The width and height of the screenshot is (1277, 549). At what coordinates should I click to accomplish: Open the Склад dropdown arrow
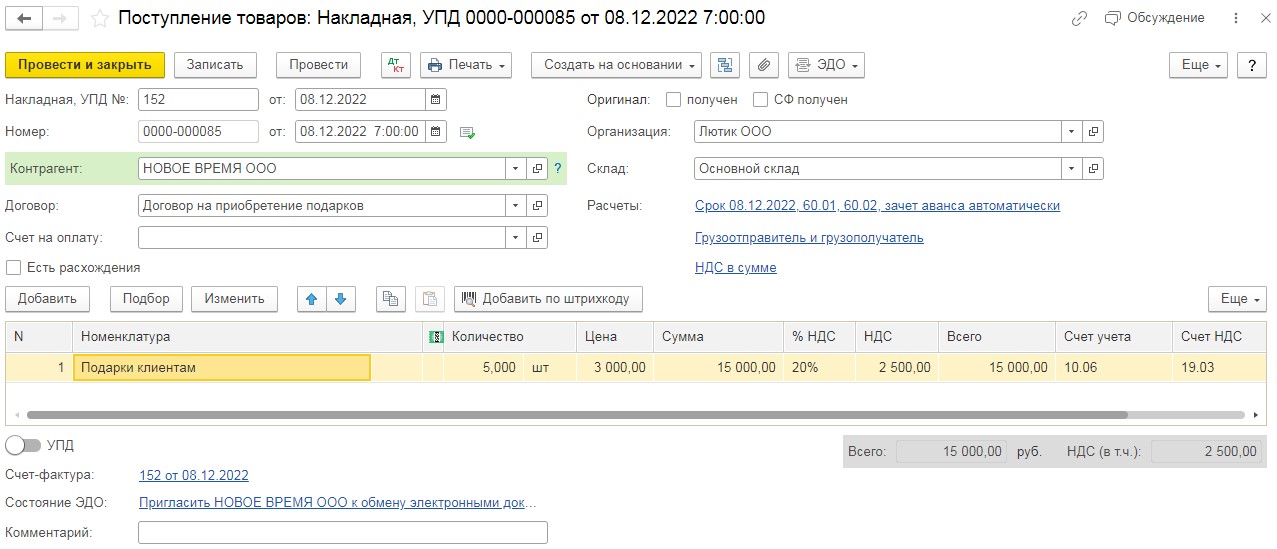tap(1071, 169)
